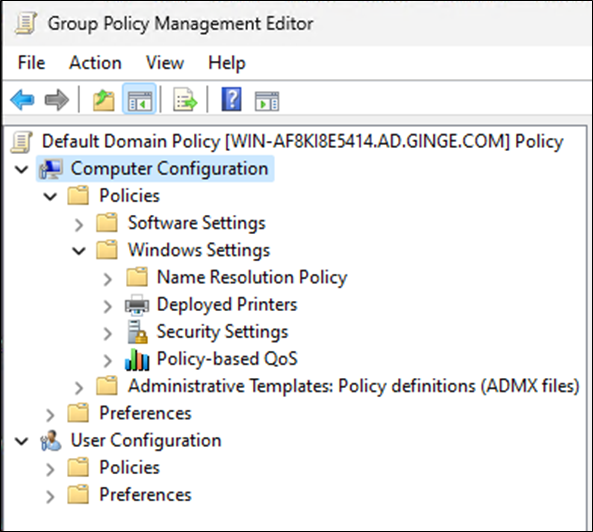593x532 pixels.
Task: Toggle the Show/Hide Console Tree icon
Action: pos(139,99)
